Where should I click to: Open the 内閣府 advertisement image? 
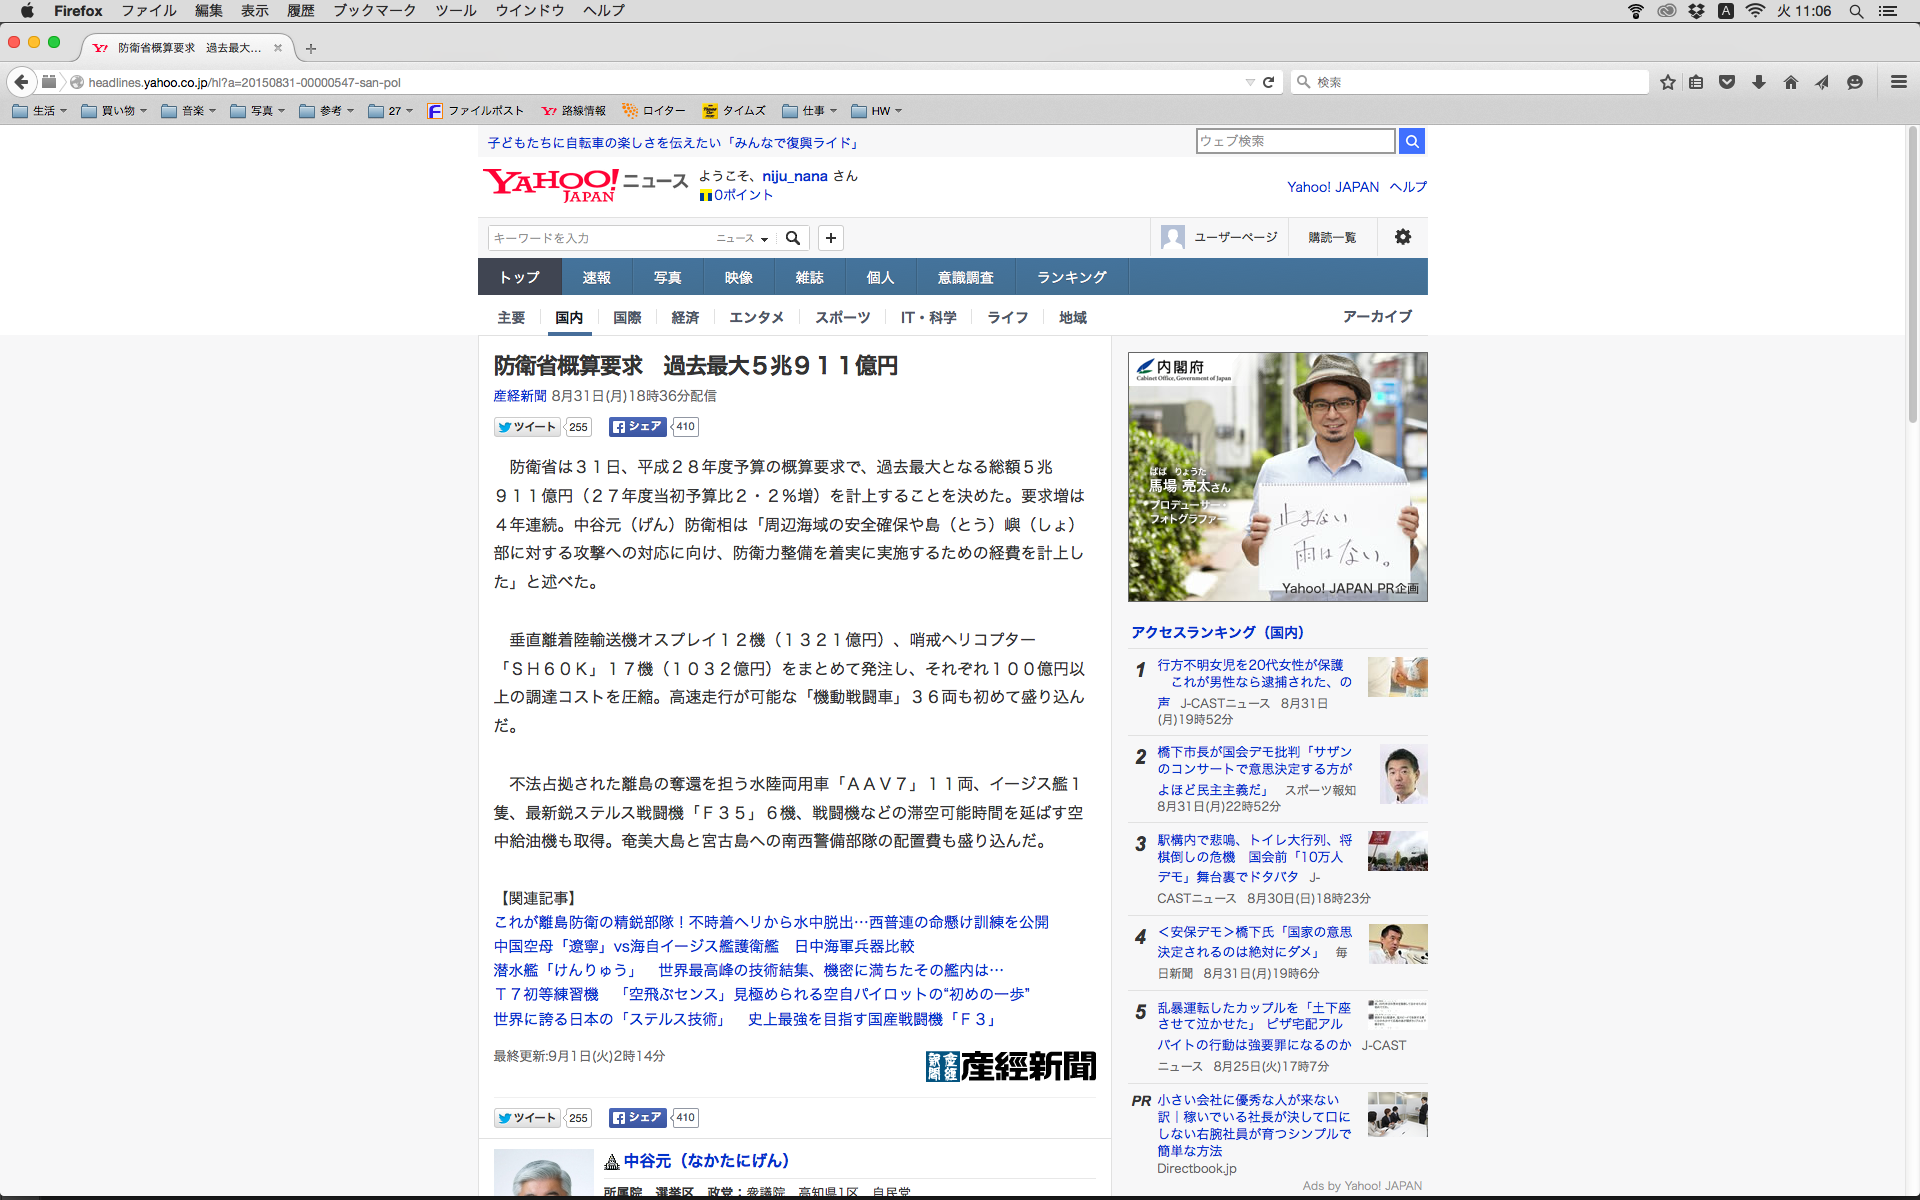1277,477
